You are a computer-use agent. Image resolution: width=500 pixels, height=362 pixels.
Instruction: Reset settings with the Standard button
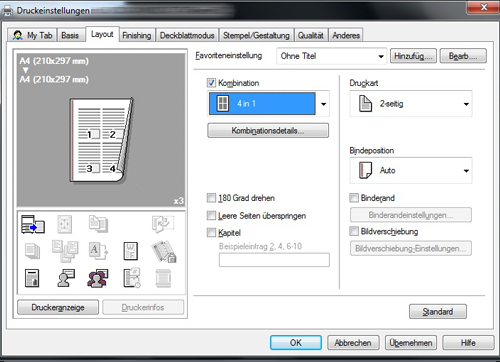pyautogui.click(x=438, y=311)
